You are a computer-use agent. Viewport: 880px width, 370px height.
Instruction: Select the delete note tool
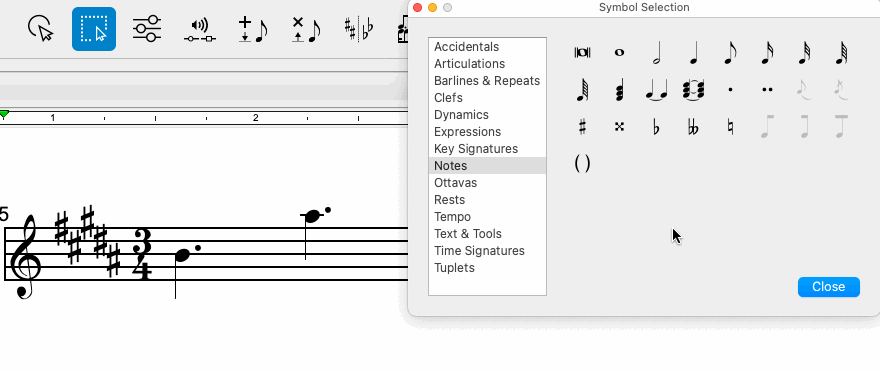pos(306,30)
